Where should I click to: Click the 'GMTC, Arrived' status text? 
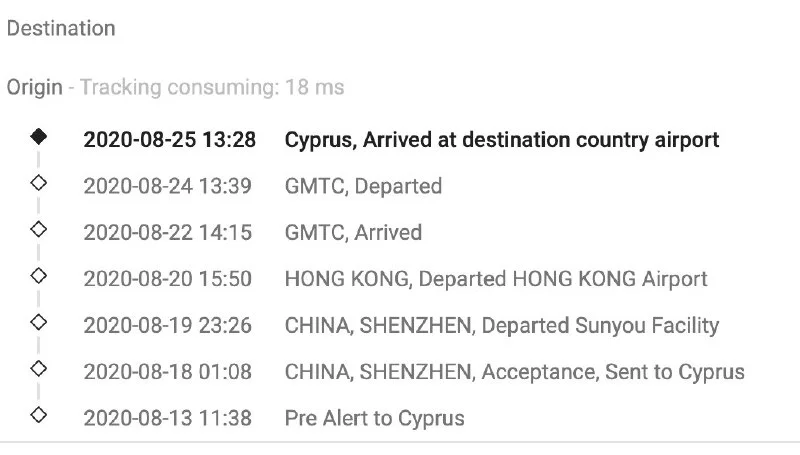click(353, 232)
